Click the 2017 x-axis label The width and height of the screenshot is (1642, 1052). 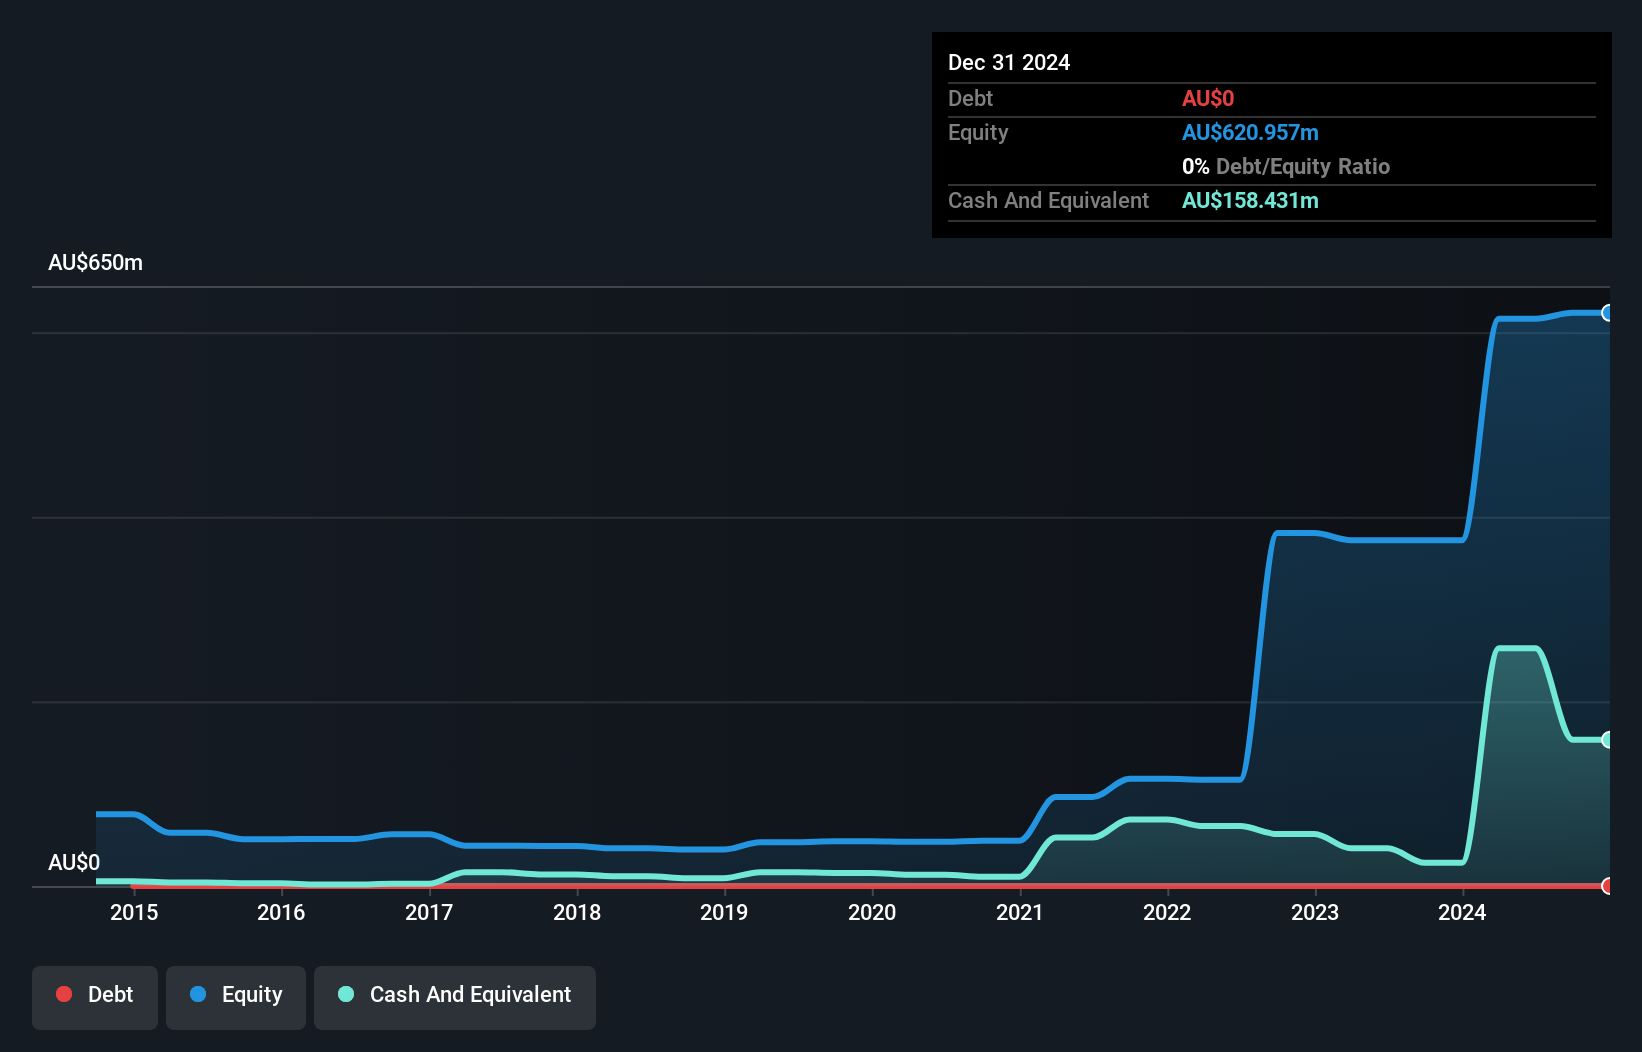click(x=429, y=912)
